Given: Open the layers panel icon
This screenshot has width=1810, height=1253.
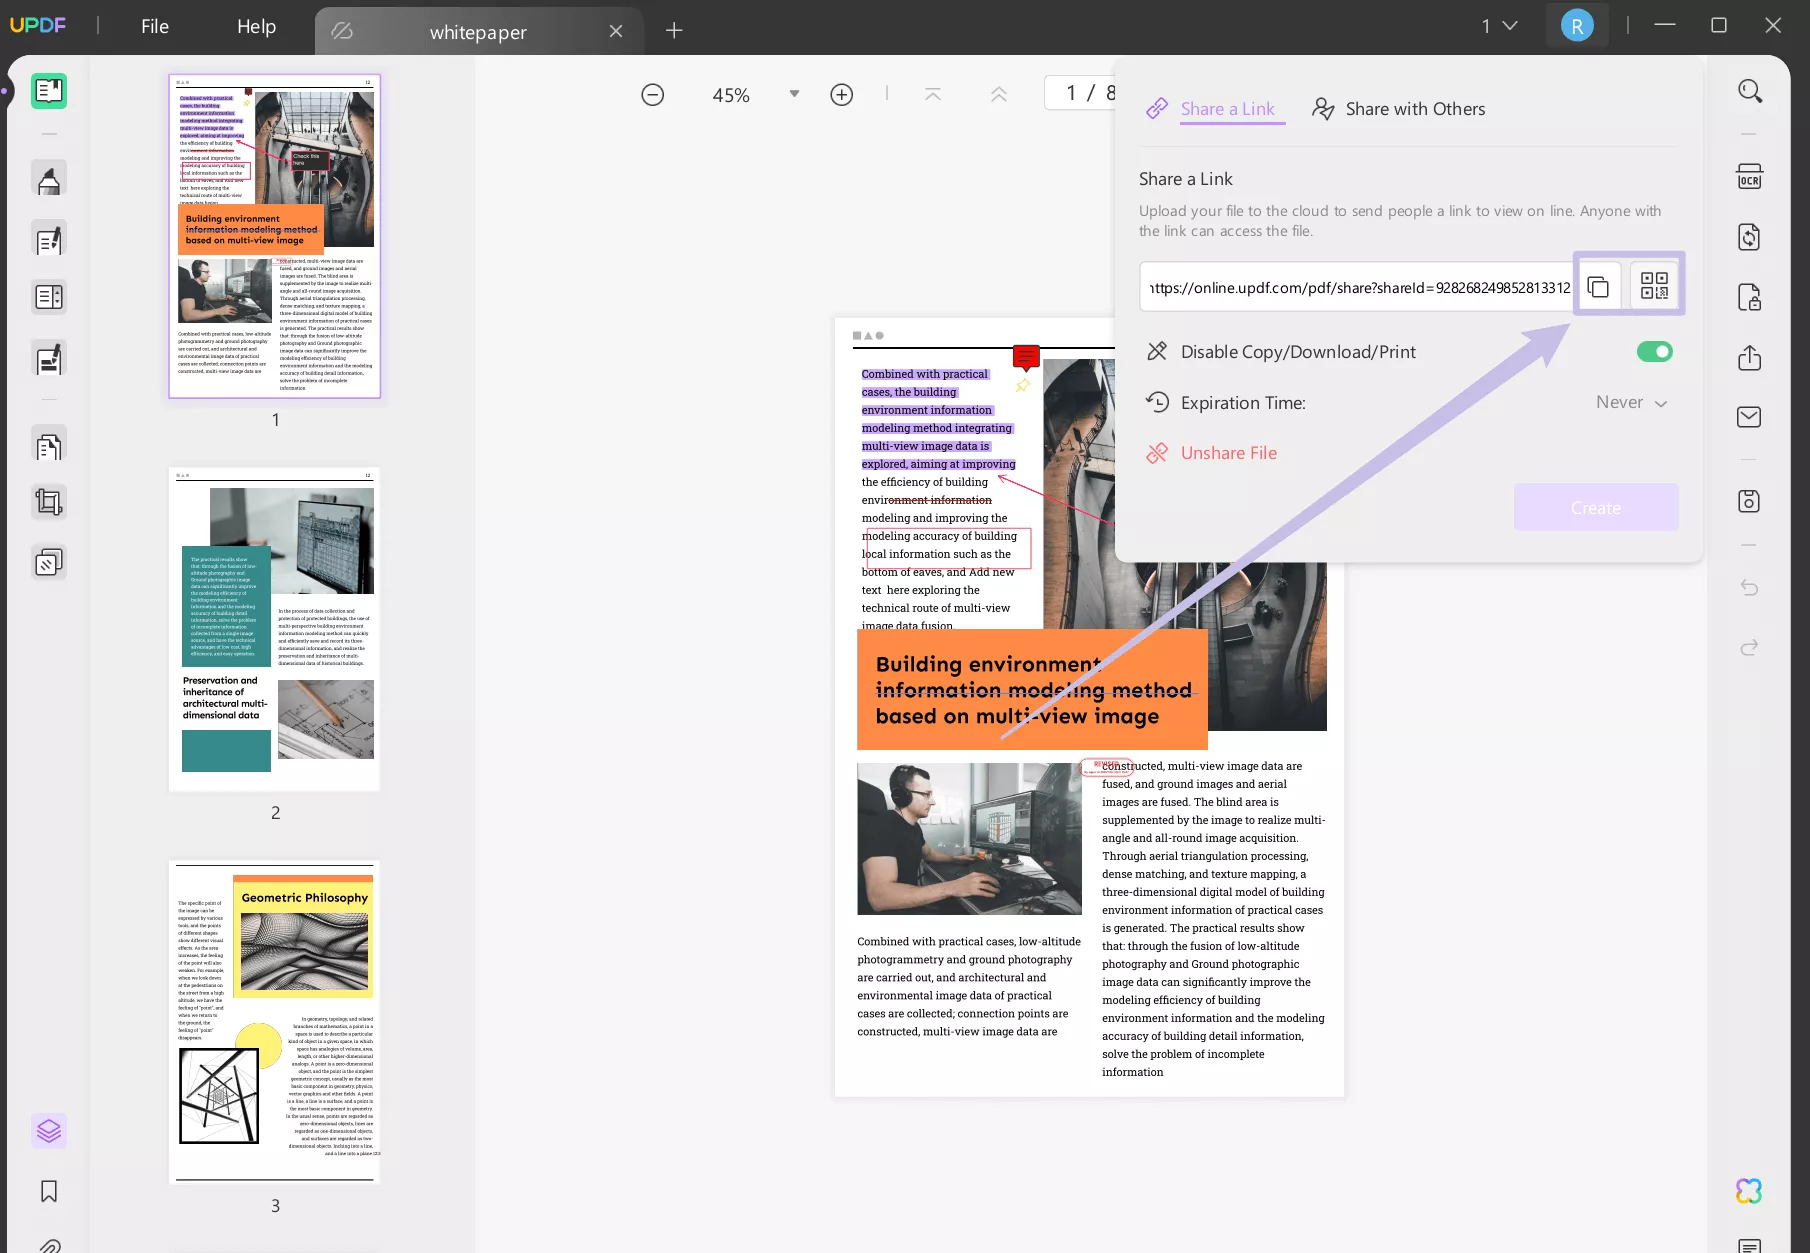Looking at the screenshot, I should pos(48,1131).
